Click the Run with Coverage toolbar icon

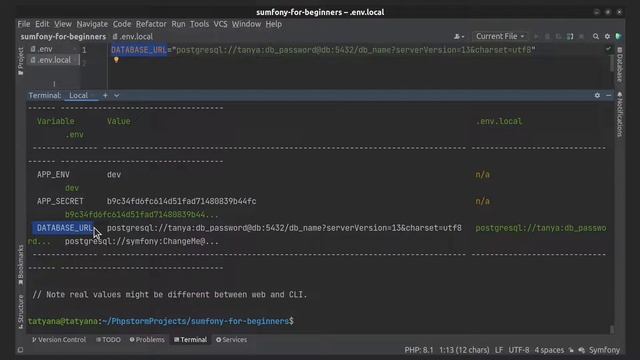[x=559, y=36]
